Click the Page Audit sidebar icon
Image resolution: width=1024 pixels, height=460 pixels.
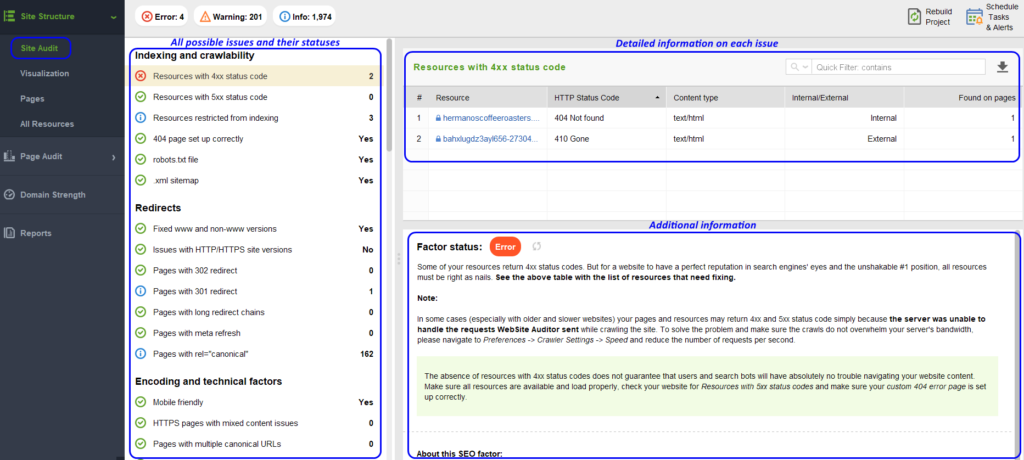pyautogui.click(x=9, y=157)
